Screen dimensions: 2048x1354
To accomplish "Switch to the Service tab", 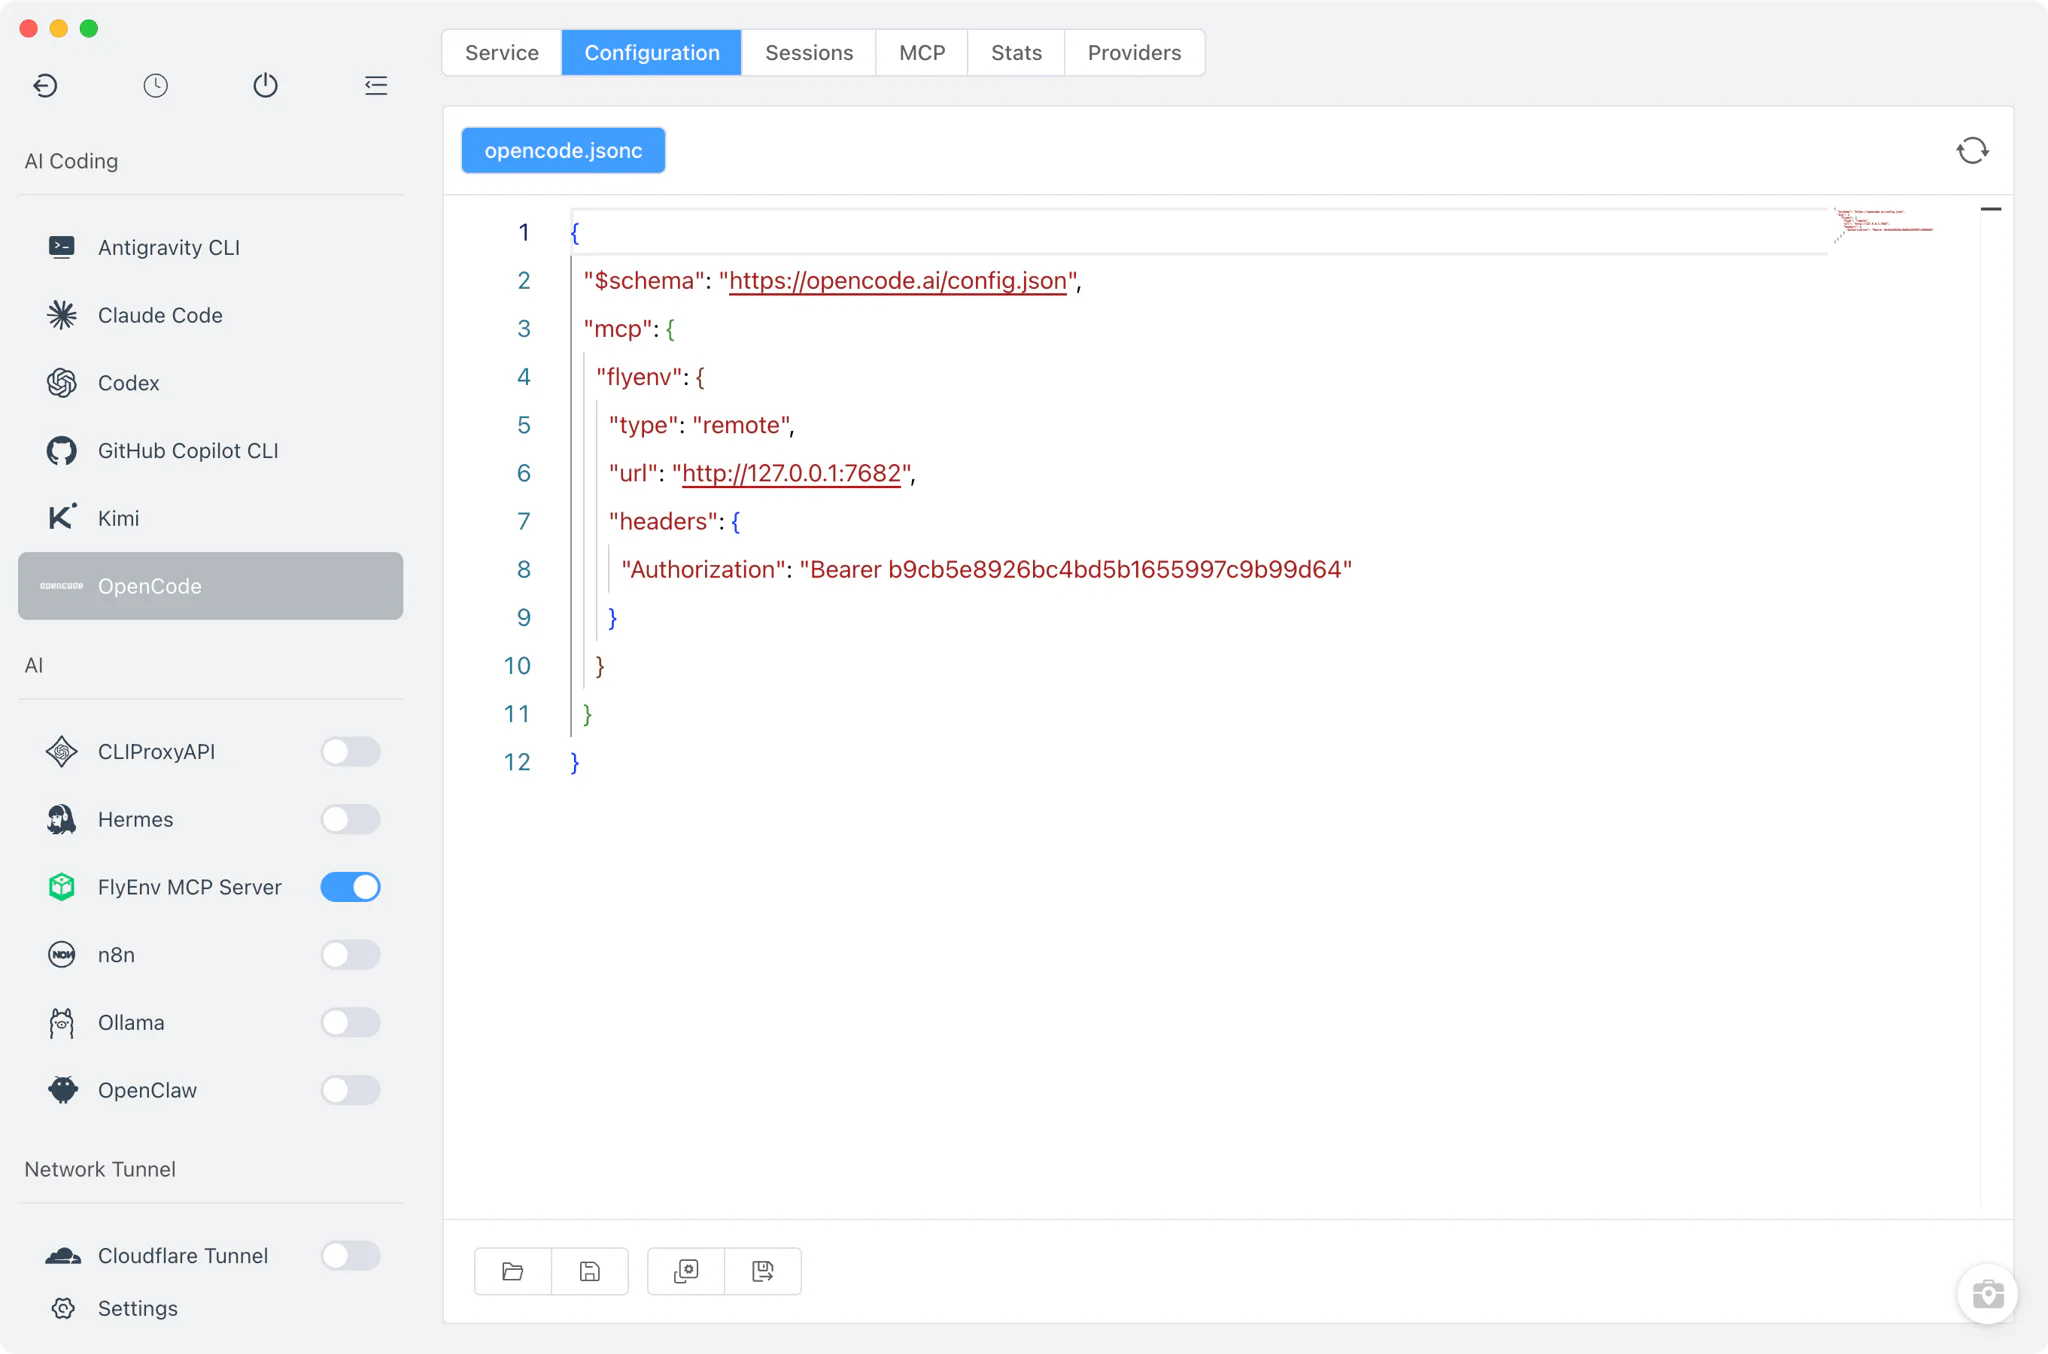I will (502, 52).
